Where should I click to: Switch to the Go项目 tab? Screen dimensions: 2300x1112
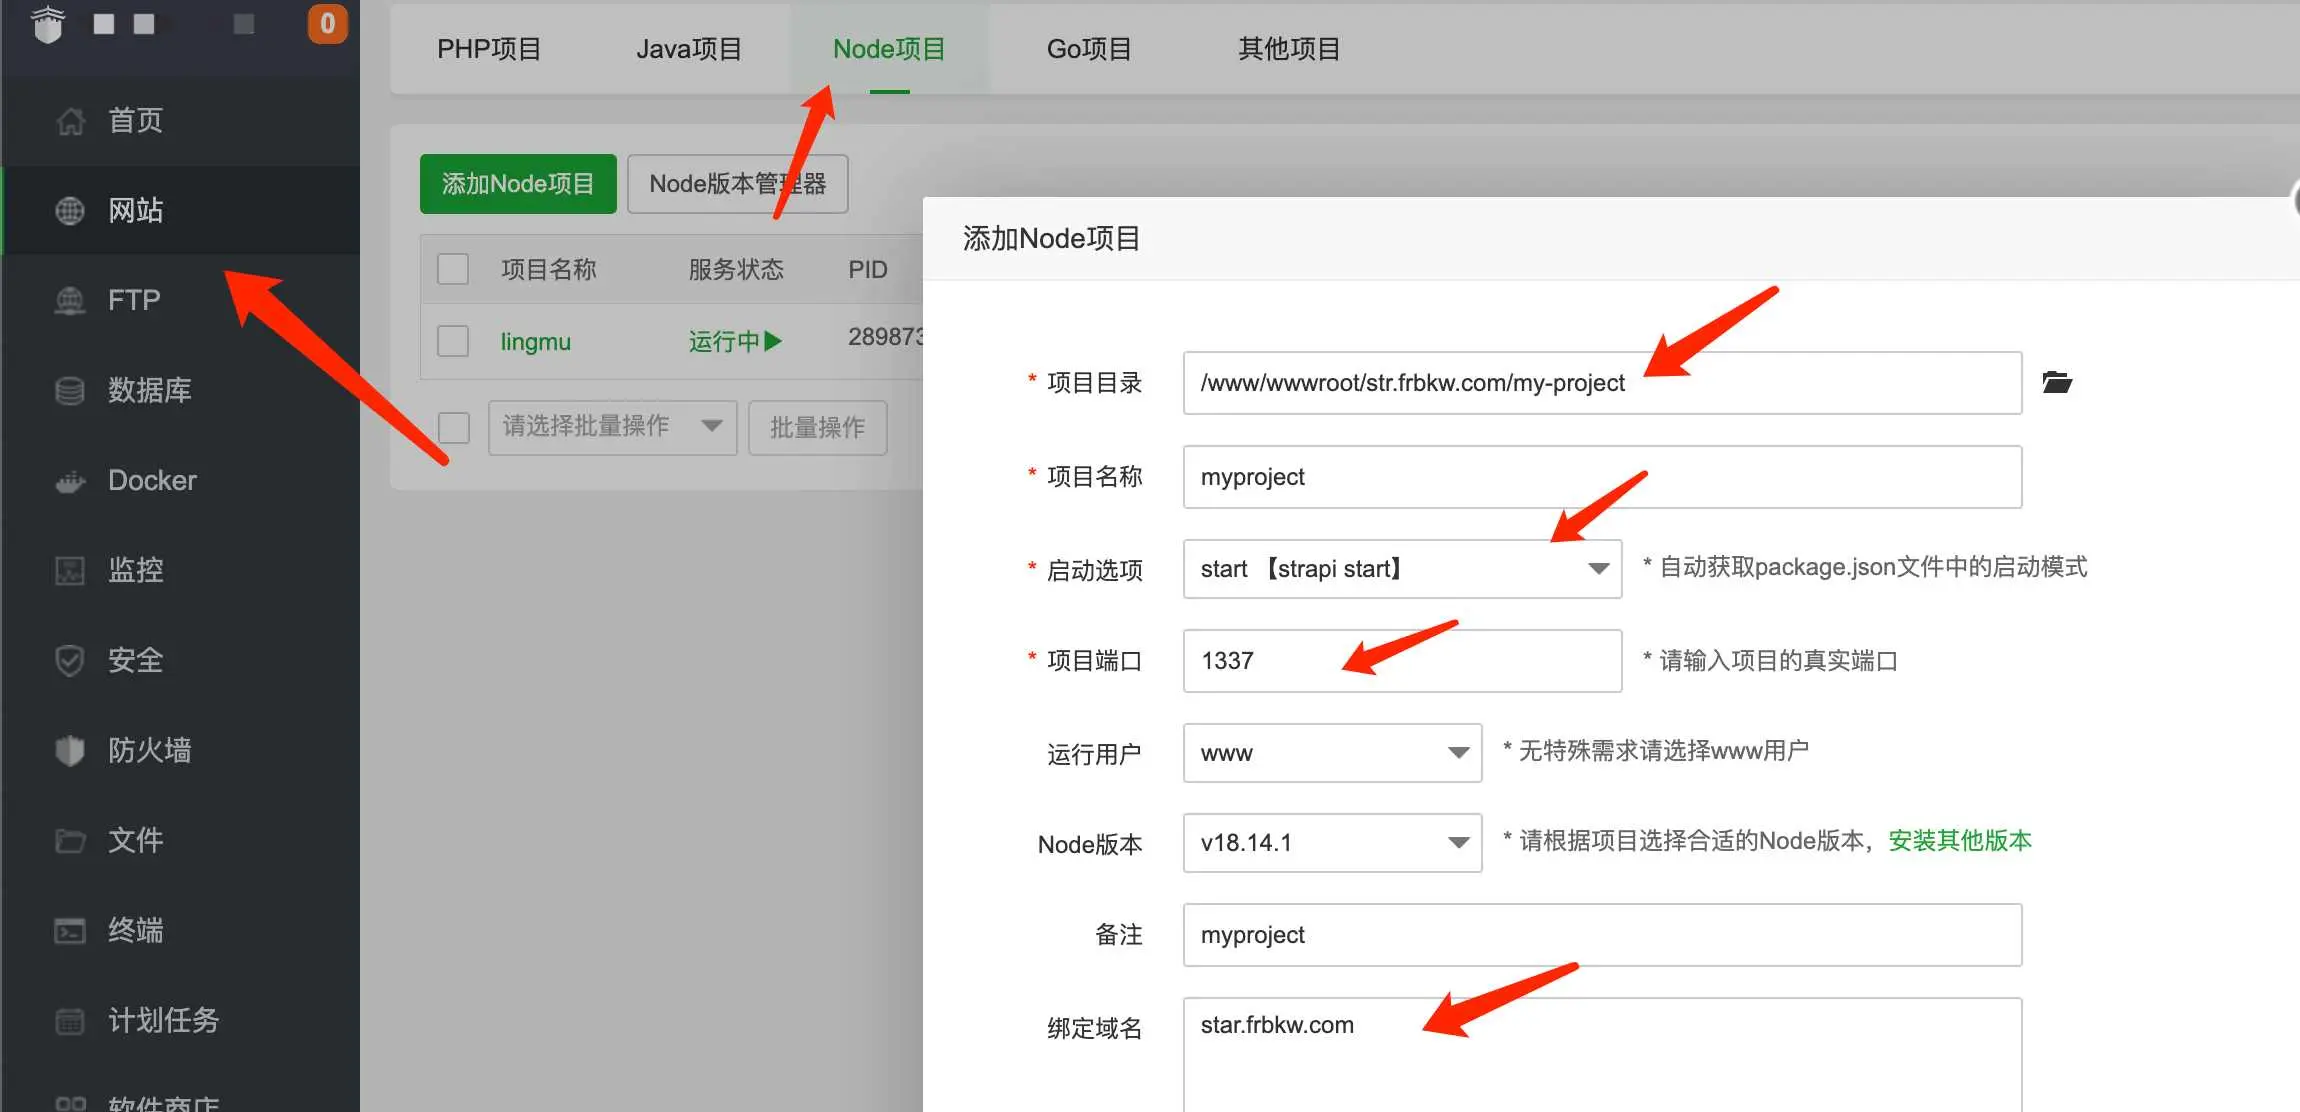pyautogui.click(x=1089, y=49)
